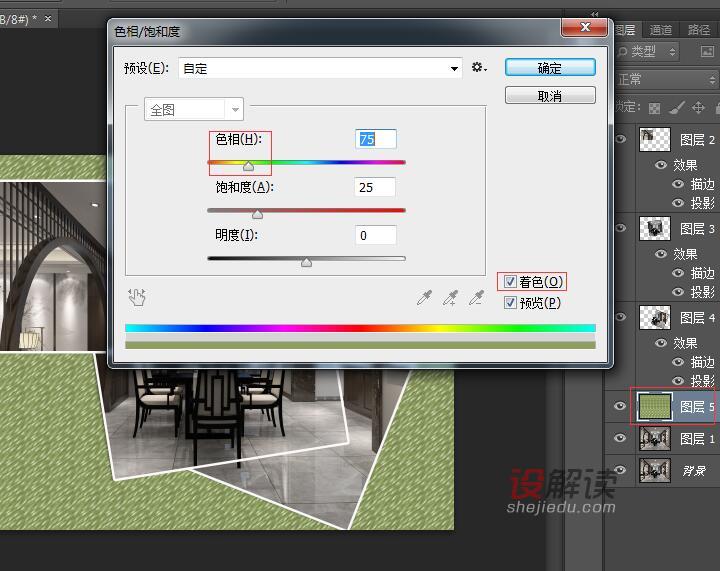Toggle the 着色 colorize checkbox
720x571 pixels.
(x=510, y=281)
